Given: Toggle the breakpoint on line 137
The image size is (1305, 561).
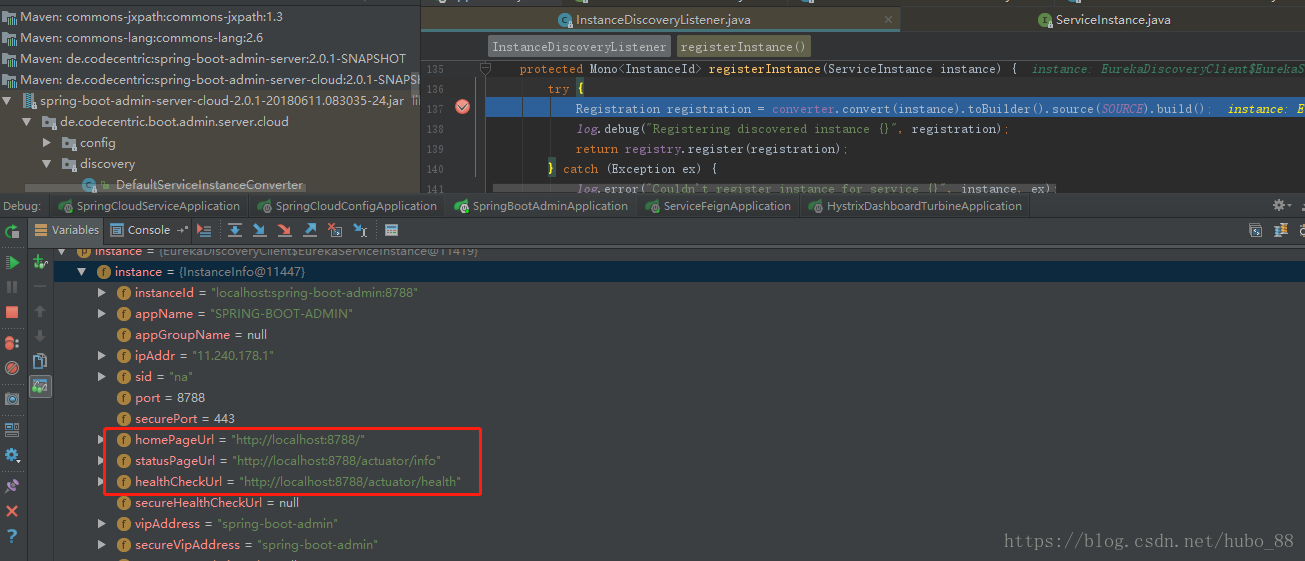Looking at the screenshot, I should [x=462, y=108].
